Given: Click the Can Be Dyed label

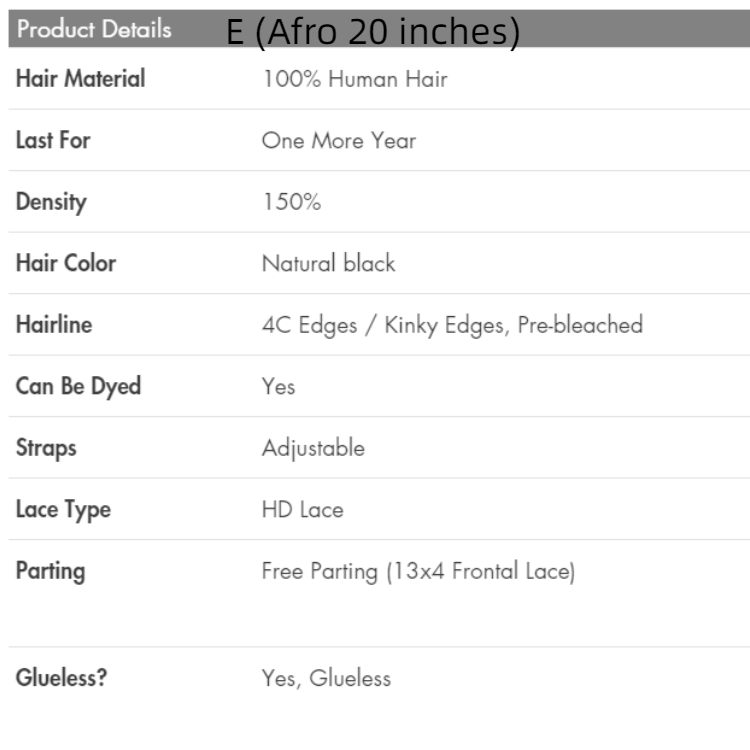Looking at the screenshot, I should click(x=78, y=386).
